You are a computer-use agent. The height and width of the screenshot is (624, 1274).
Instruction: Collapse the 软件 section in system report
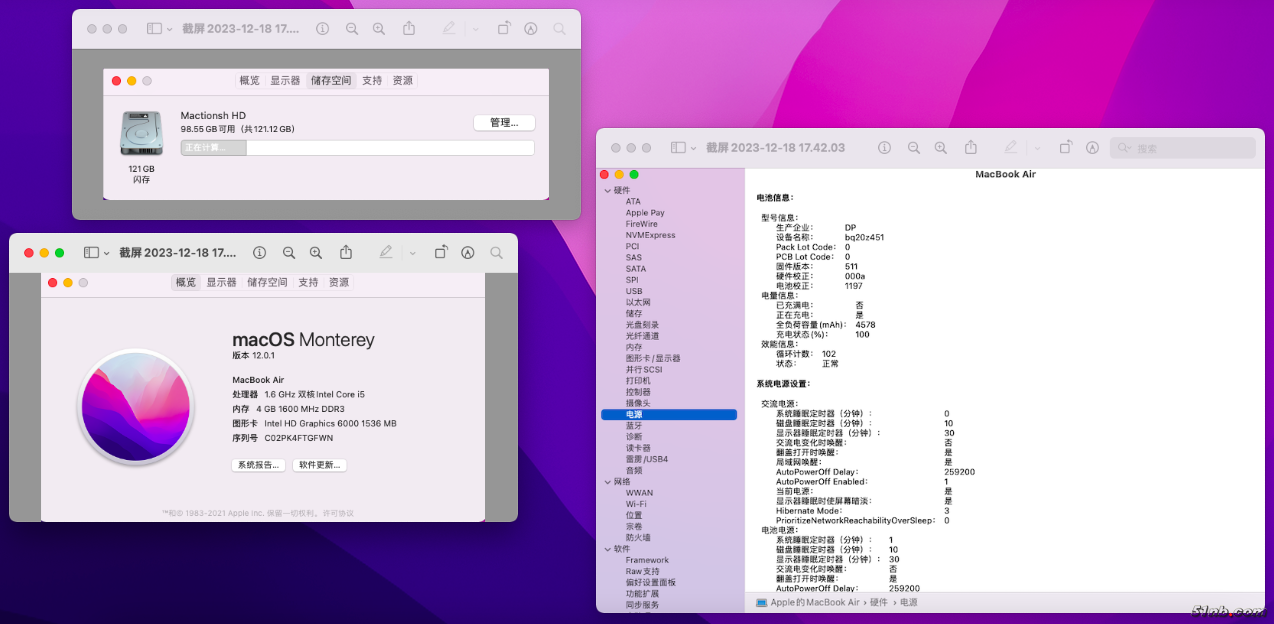pos(607,549)
